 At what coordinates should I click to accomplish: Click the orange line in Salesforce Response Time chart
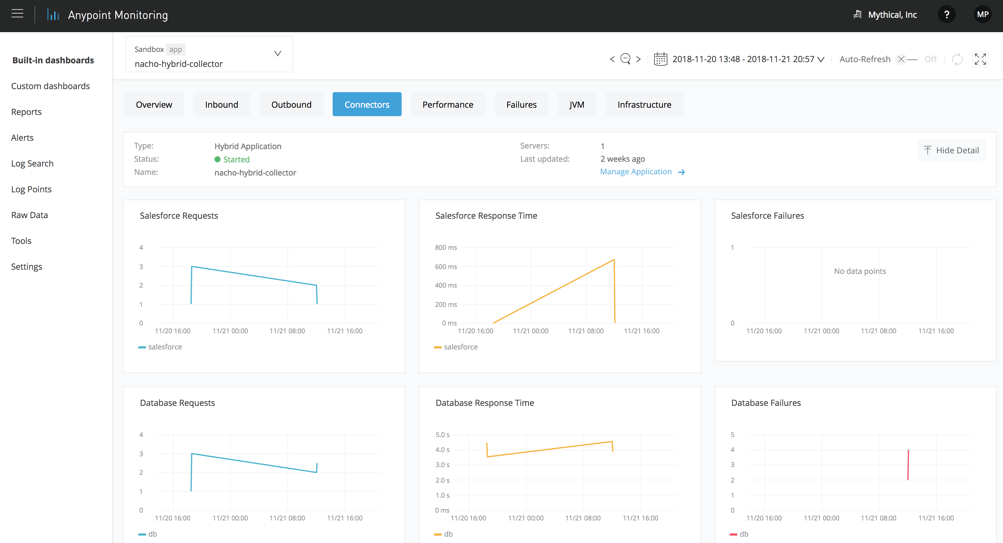tap(554, 292)
